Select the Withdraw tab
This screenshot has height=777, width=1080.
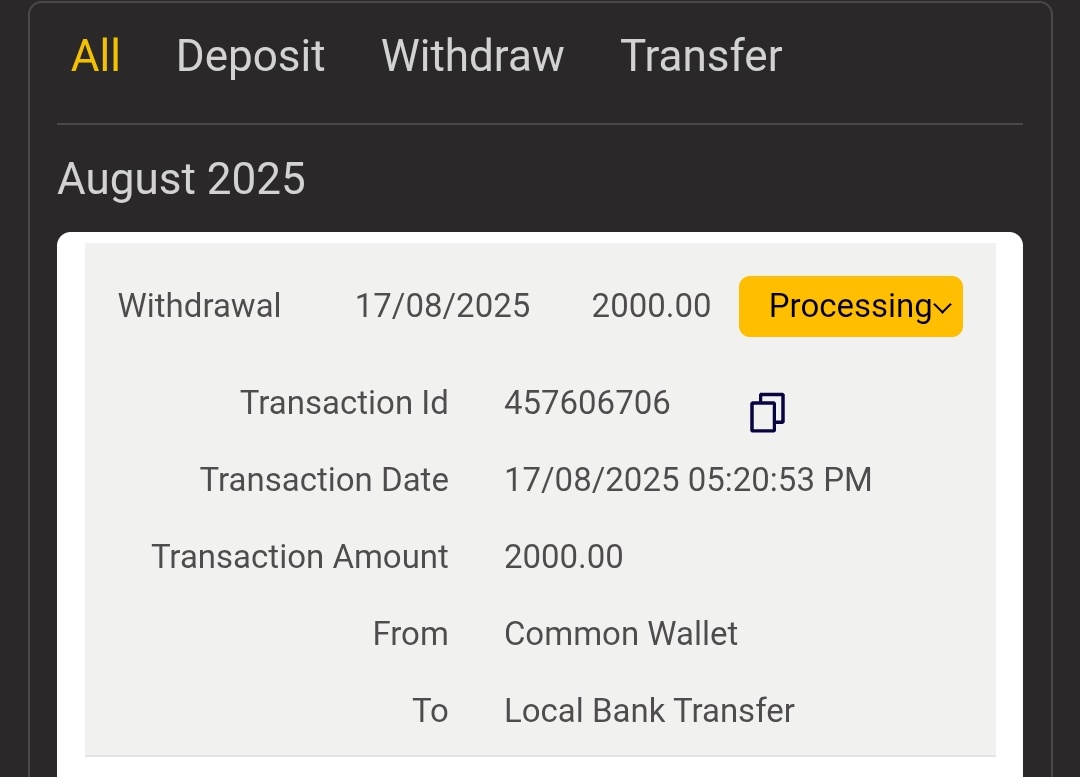point(472,56)
